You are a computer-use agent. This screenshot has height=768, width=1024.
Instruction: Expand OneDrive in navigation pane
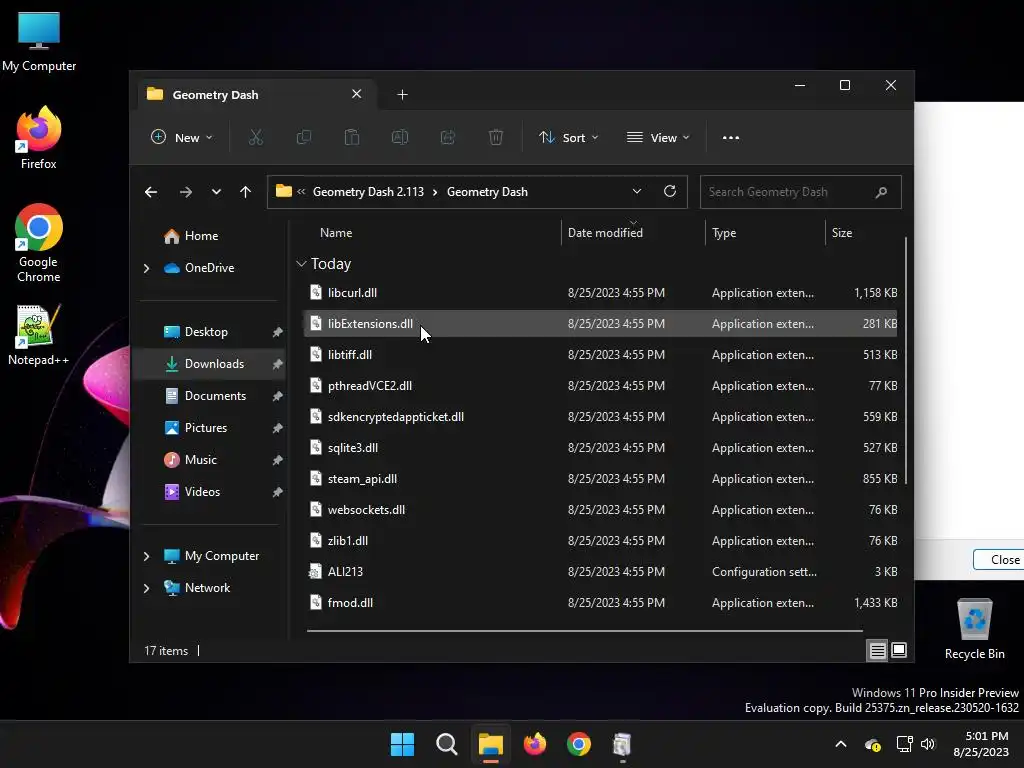click(146, 268)
